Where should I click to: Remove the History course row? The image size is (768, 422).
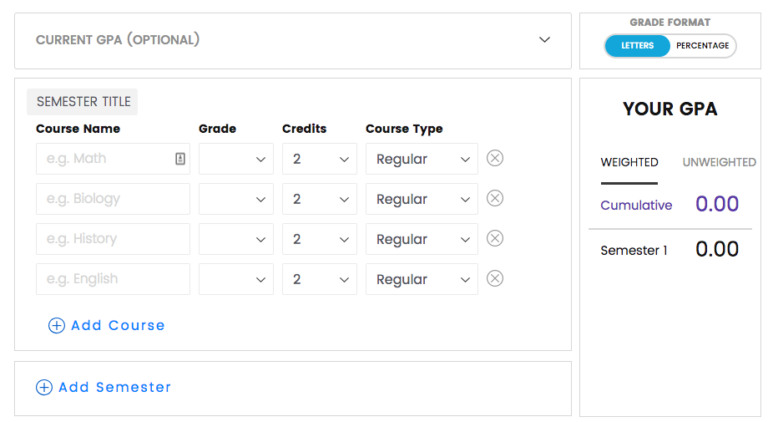(x=495, y=238)
